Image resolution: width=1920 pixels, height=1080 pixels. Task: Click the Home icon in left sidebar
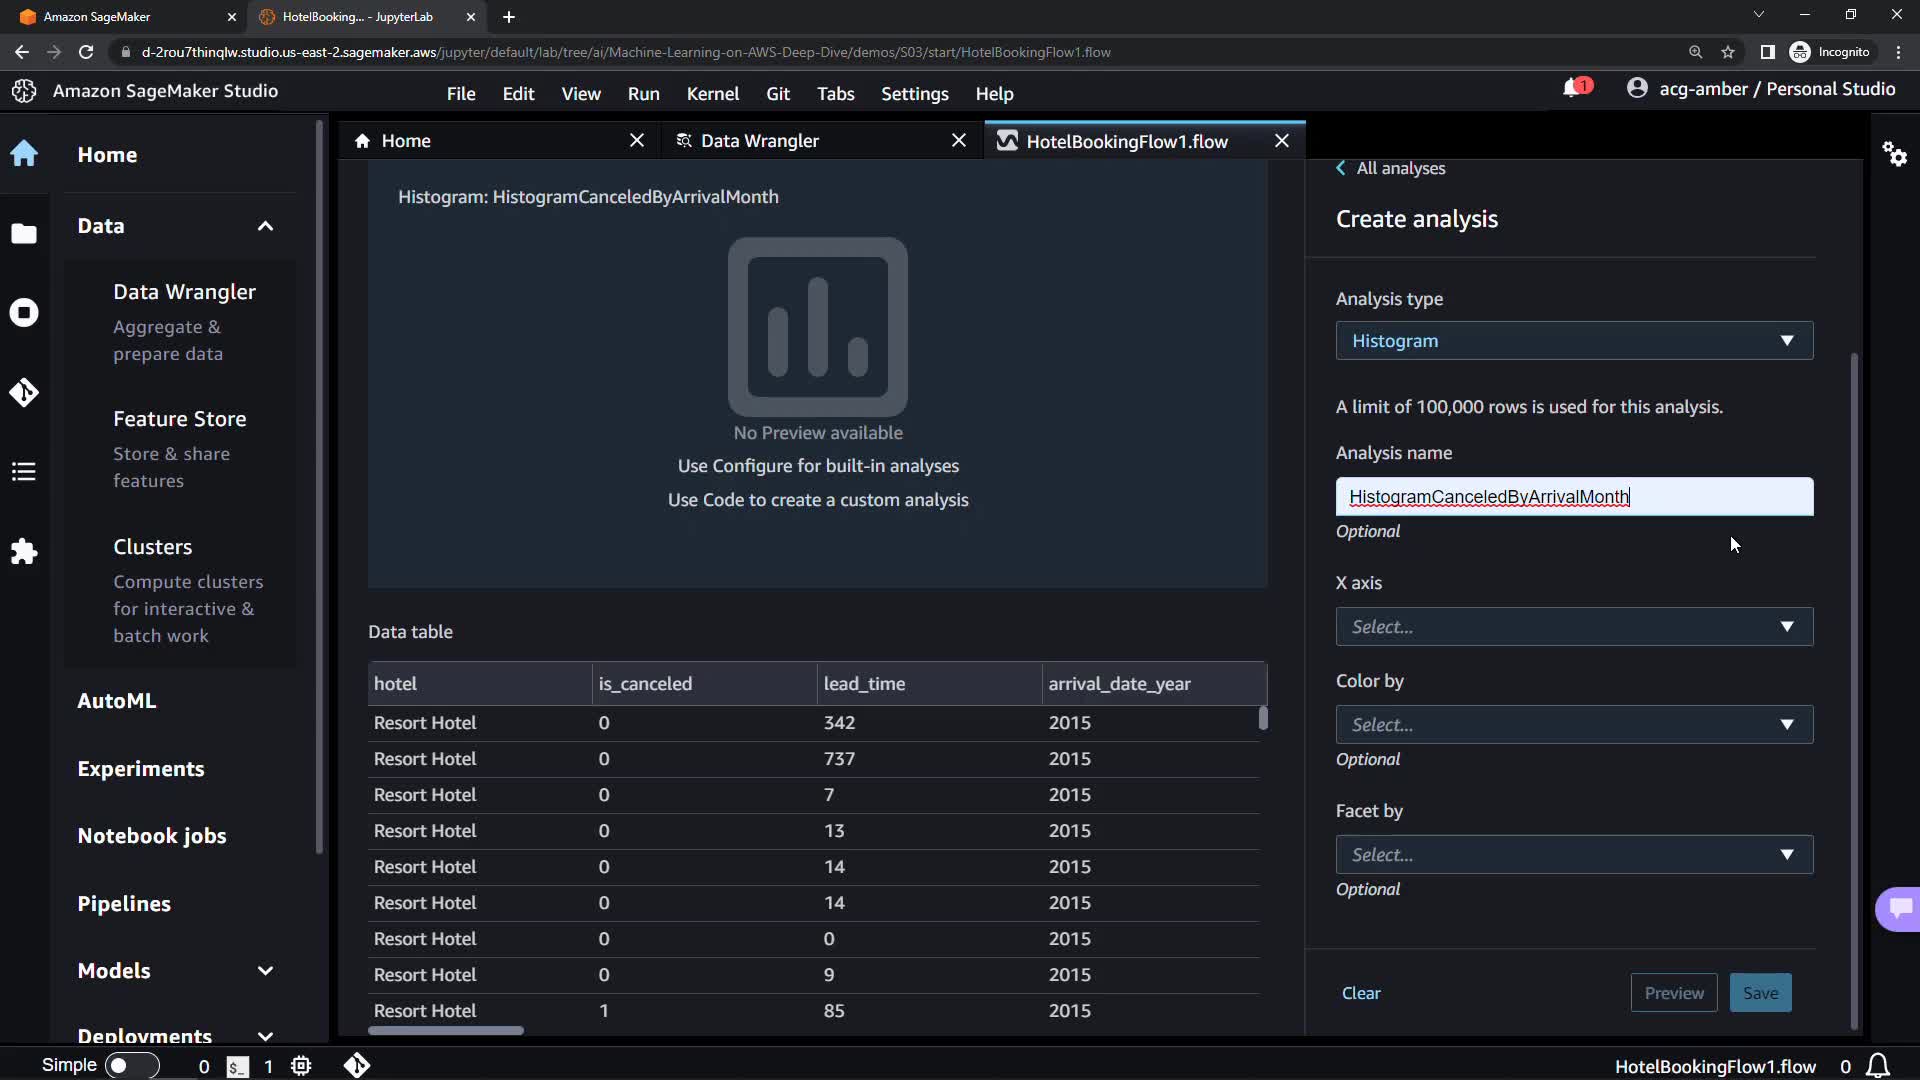click(x=24, y=154)
